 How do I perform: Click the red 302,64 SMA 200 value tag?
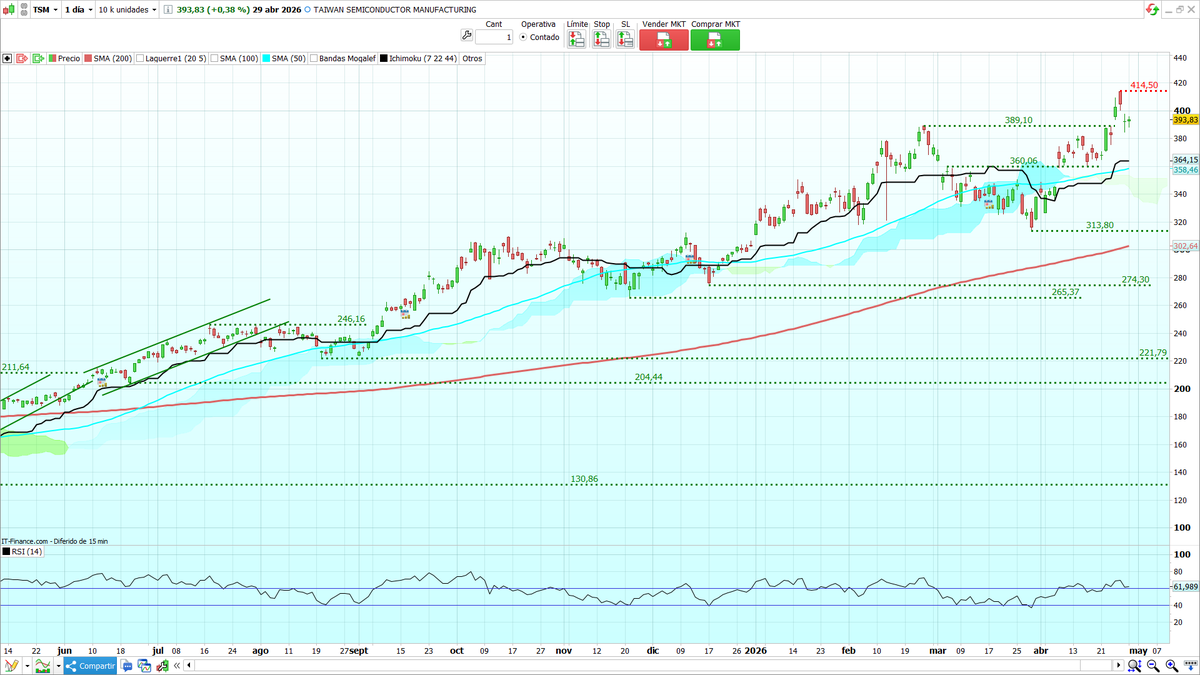(x=1185, y=246)
